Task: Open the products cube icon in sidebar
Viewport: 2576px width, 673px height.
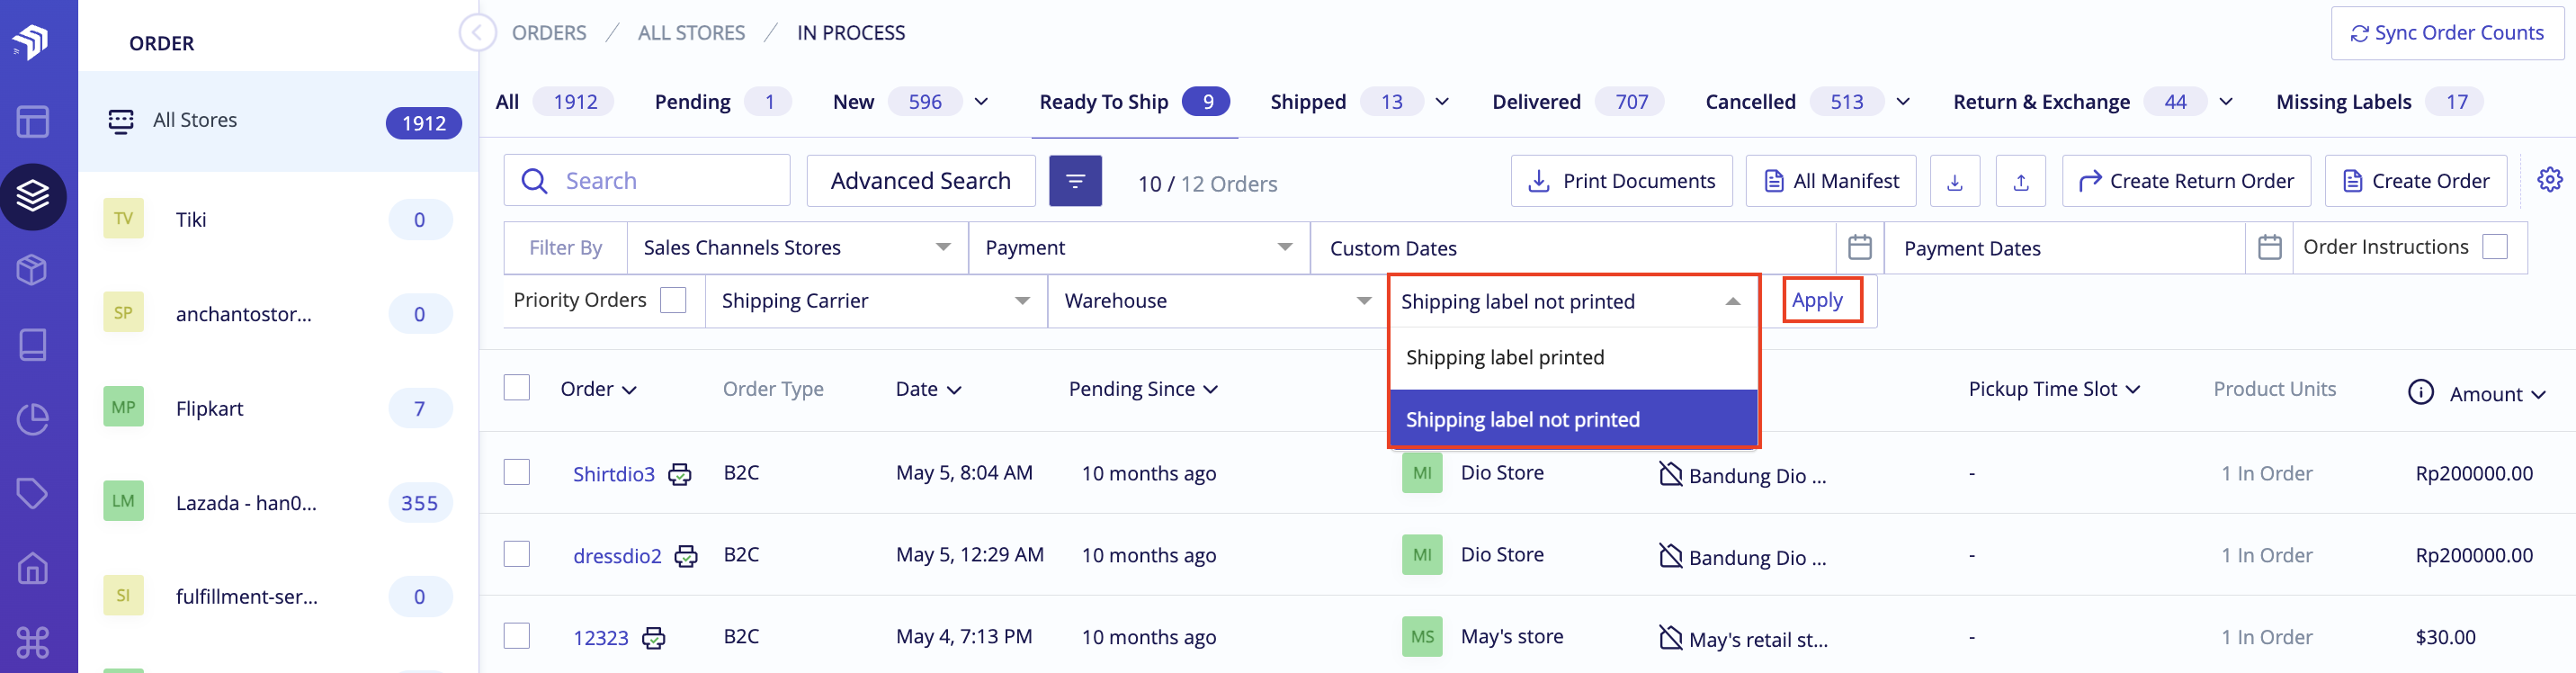Action: [33, 270]
